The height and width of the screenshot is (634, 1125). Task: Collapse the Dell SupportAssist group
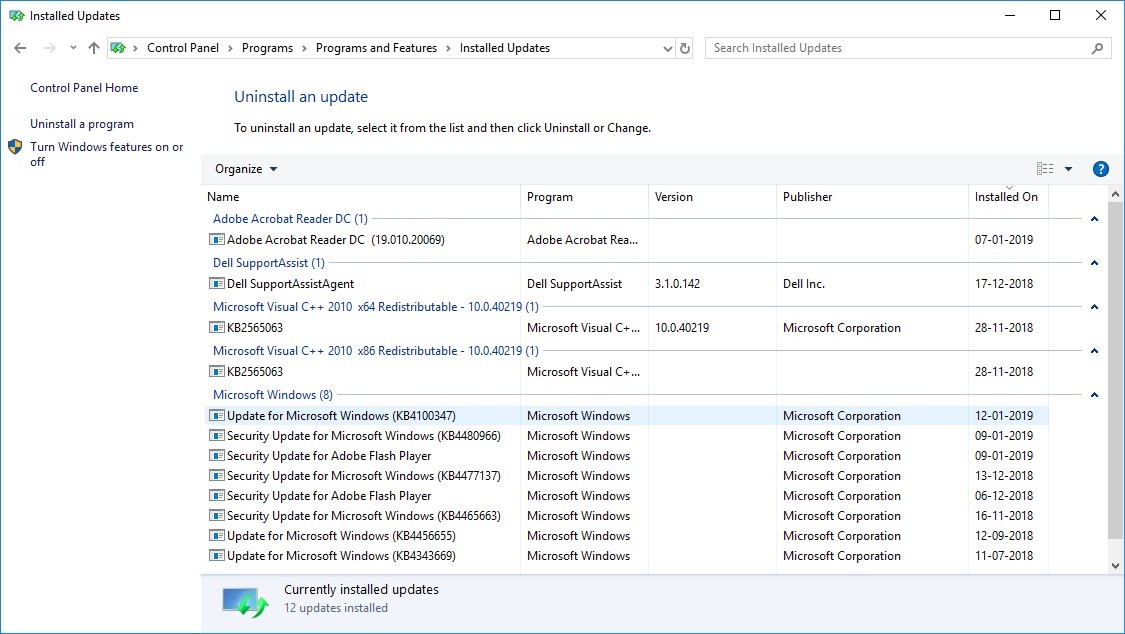pos(1094,263)
